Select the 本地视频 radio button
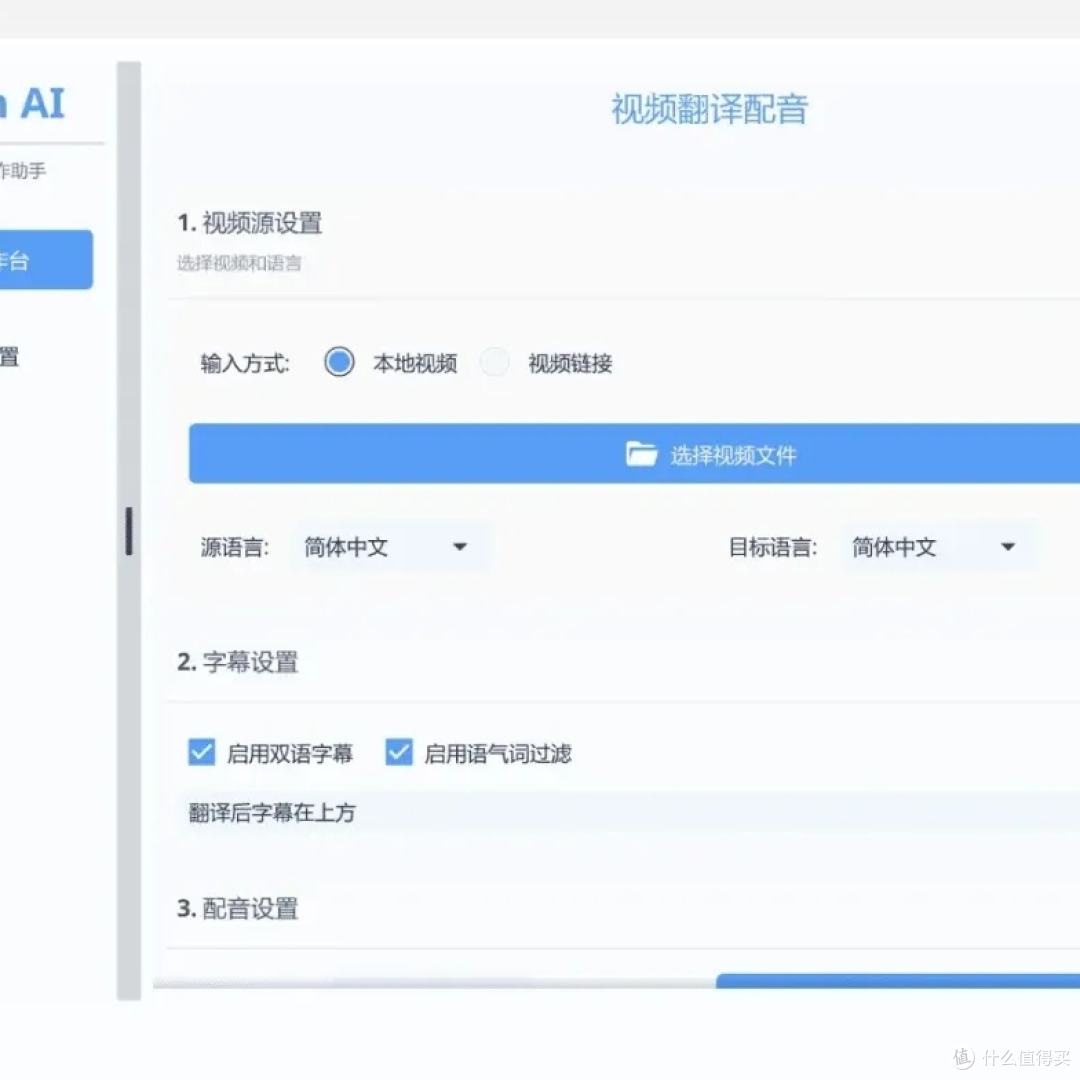The image size is (1080, 1080). pyautogui.click(x=339, y=362)
